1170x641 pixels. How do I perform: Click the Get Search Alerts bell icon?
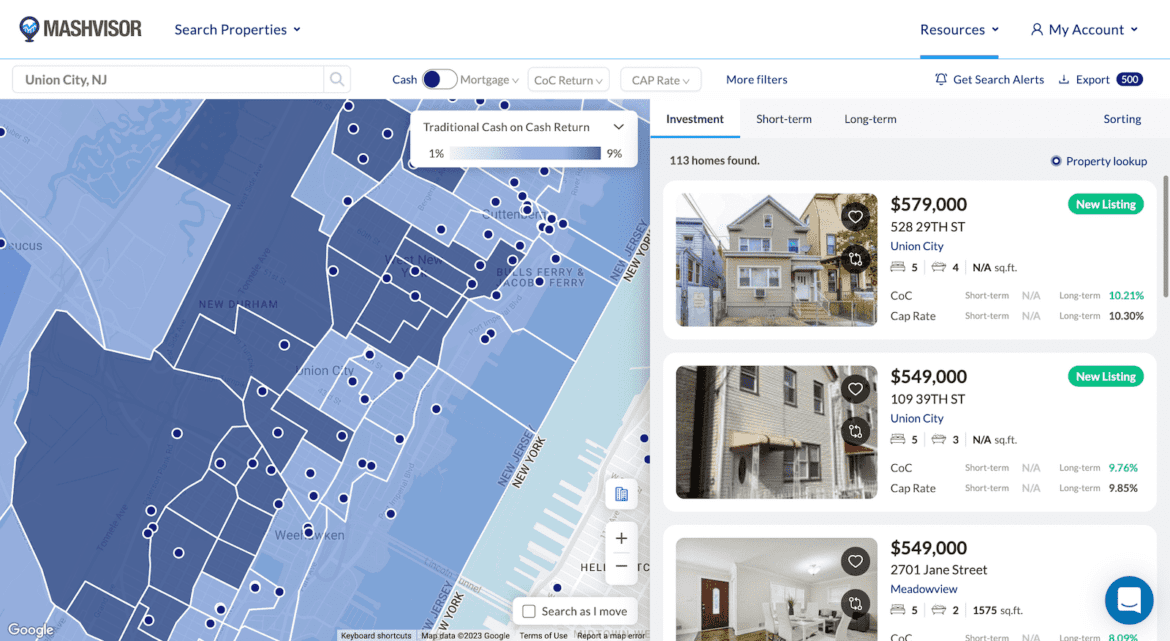pyautogui.click(x=939, y=79)
